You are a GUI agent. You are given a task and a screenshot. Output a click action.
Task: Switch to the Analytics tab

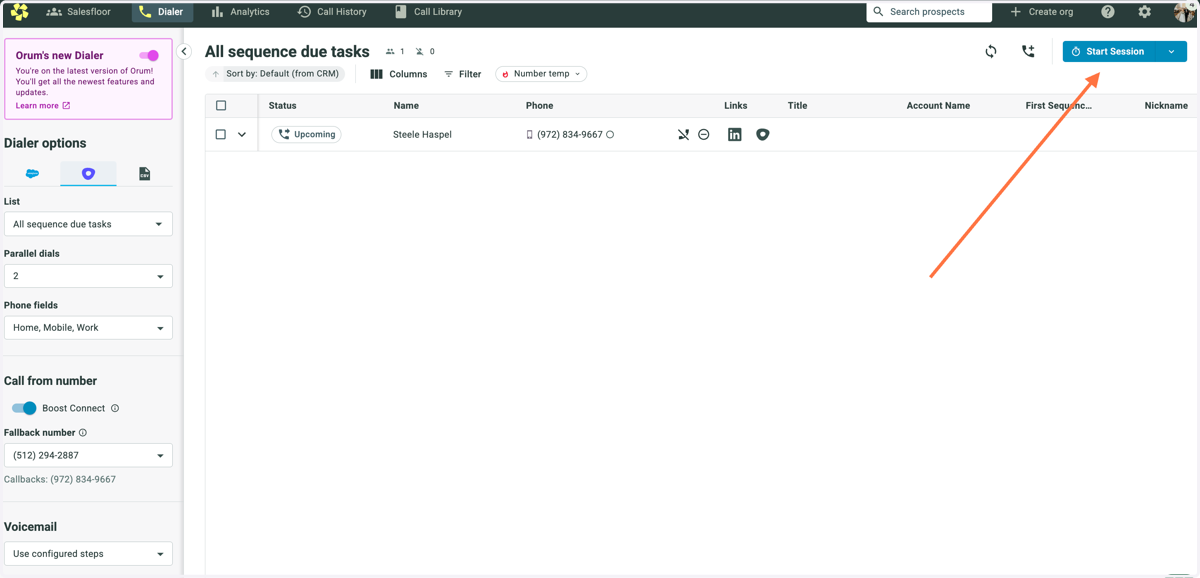pyautogui.click(x=240, y=12)
